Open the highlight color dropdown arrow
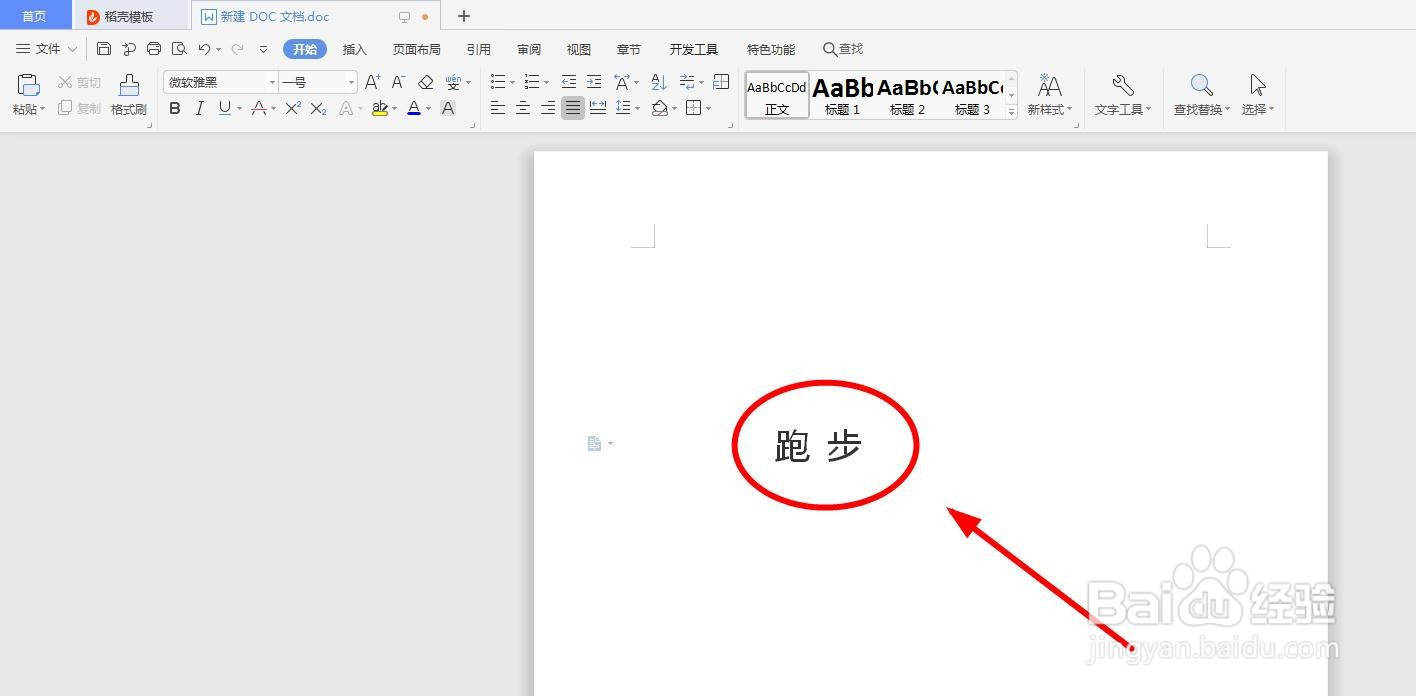The height and width of the screenshot is (696, 1416). tap(395, 108)
